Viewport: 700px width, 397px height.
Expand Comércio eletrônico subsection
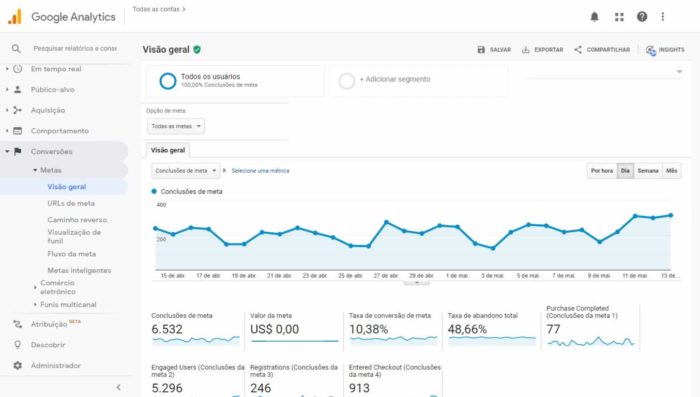click(x=35, y=287)
